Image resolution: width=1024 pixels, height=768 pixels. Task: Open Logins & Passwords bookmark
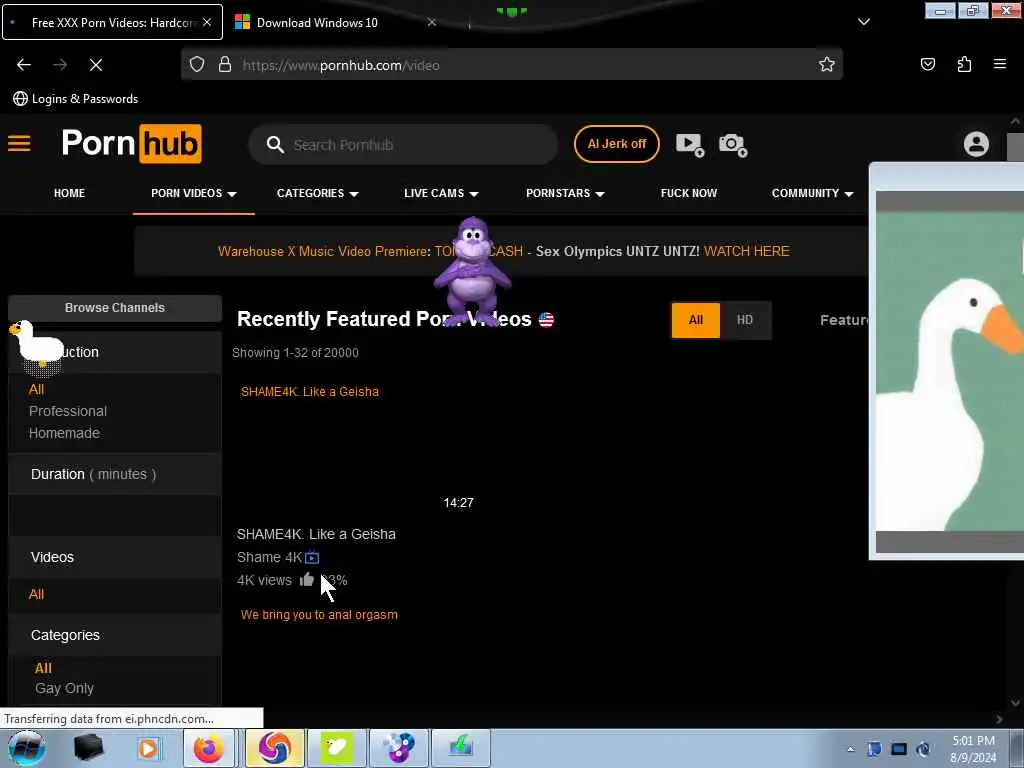(x=76, y=99)
